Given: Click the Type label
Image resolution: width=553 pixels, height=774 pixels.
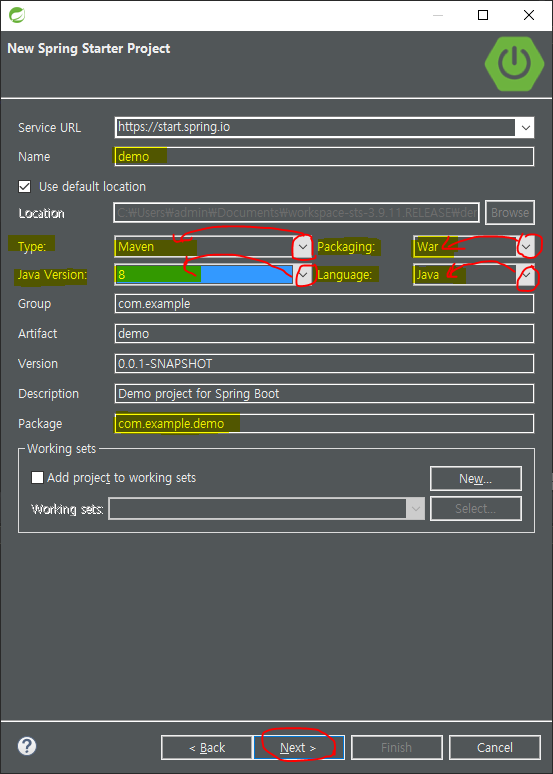Looking at the screenshot, I should pyautogui.click(x=32, y=246).
